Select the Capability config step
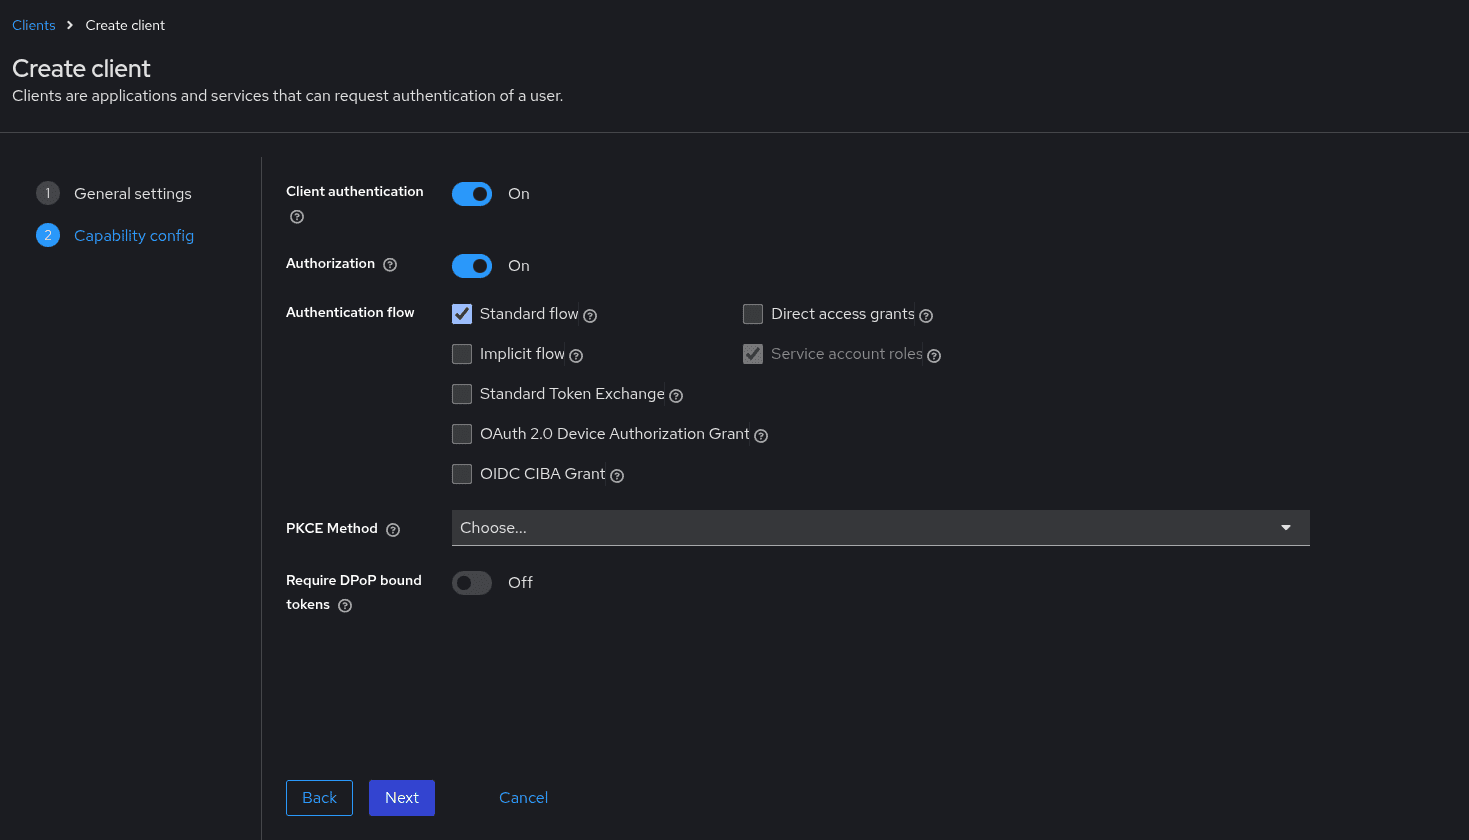The image size is (1469, 840). tap(134, 235)
